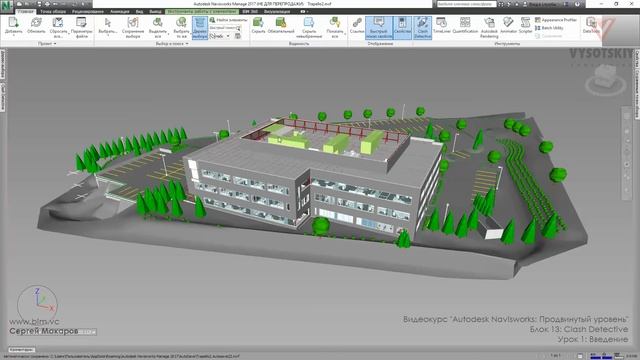The height and width of the screenshot is (360, 640).
Task: Toggle the Clash Detective tool
Action: [x=422, y=28]
